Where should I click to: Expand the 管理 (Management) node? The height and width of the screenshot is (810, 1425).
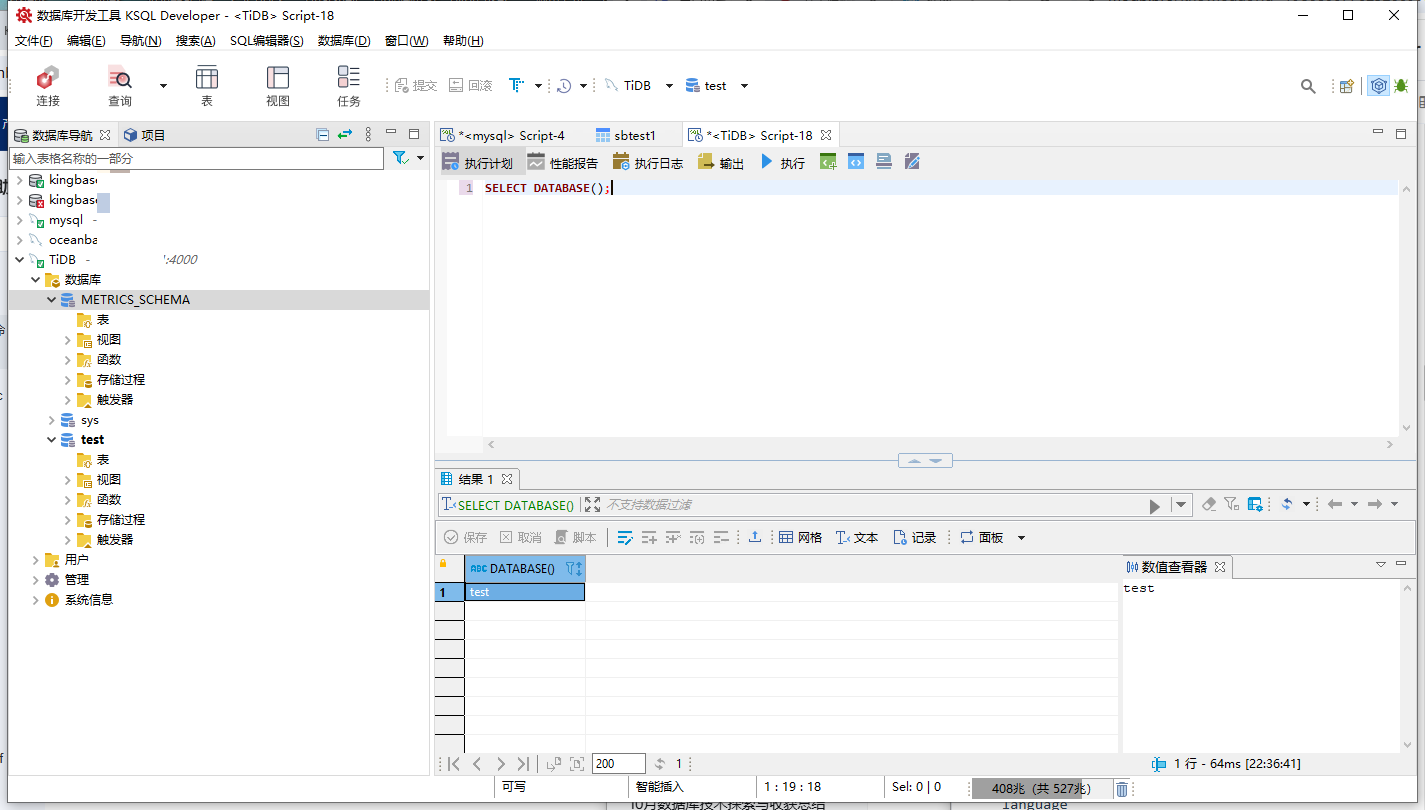36,580
